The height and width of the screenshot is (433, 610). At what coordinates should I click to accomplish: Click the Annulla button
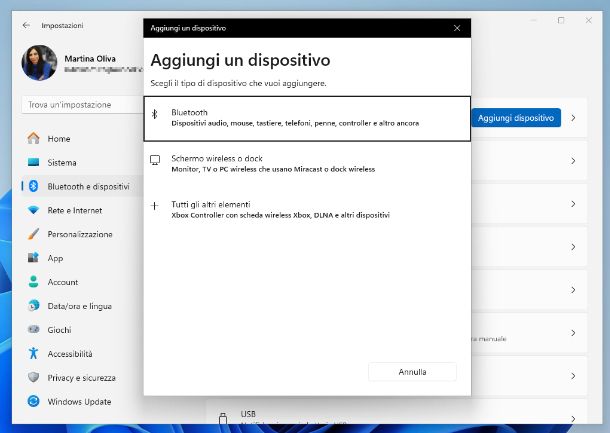pos(412,372)
